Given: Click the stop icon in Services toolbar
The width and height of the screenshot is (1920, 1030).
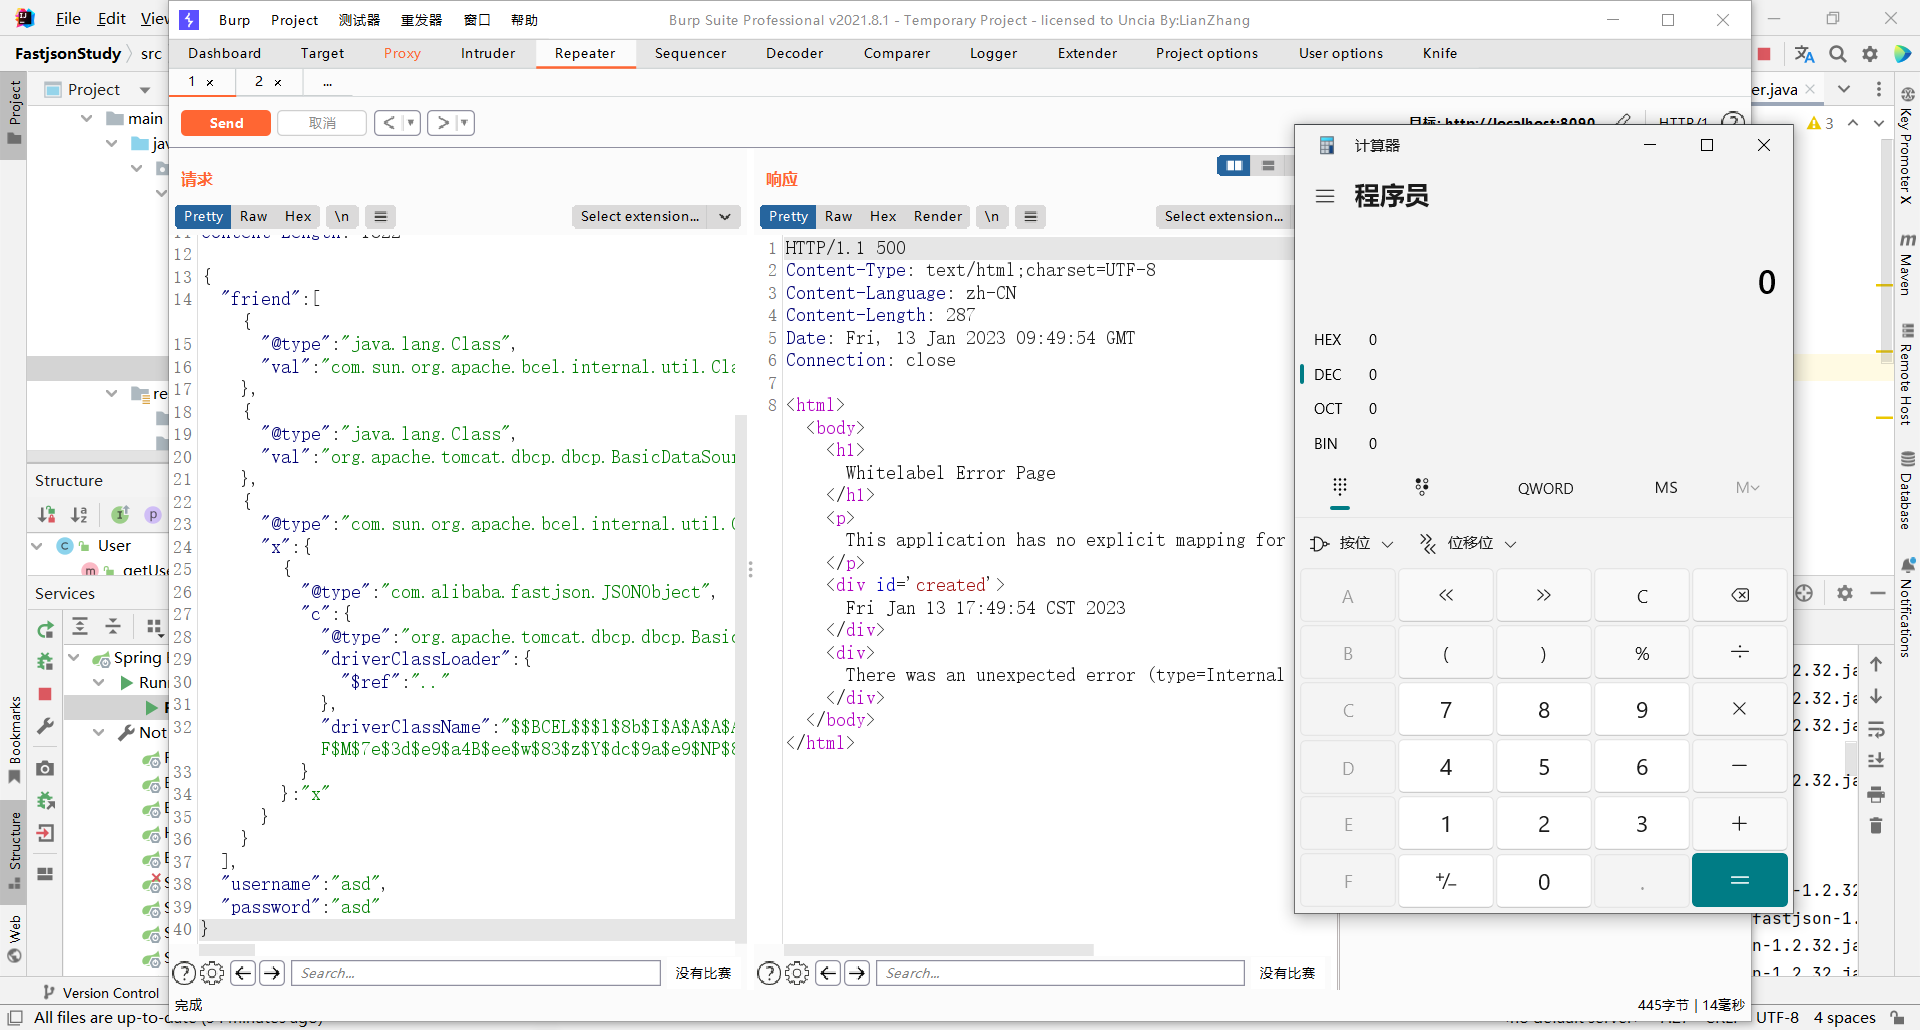Looking at the screenshot, I should click(x=45, y=694).
